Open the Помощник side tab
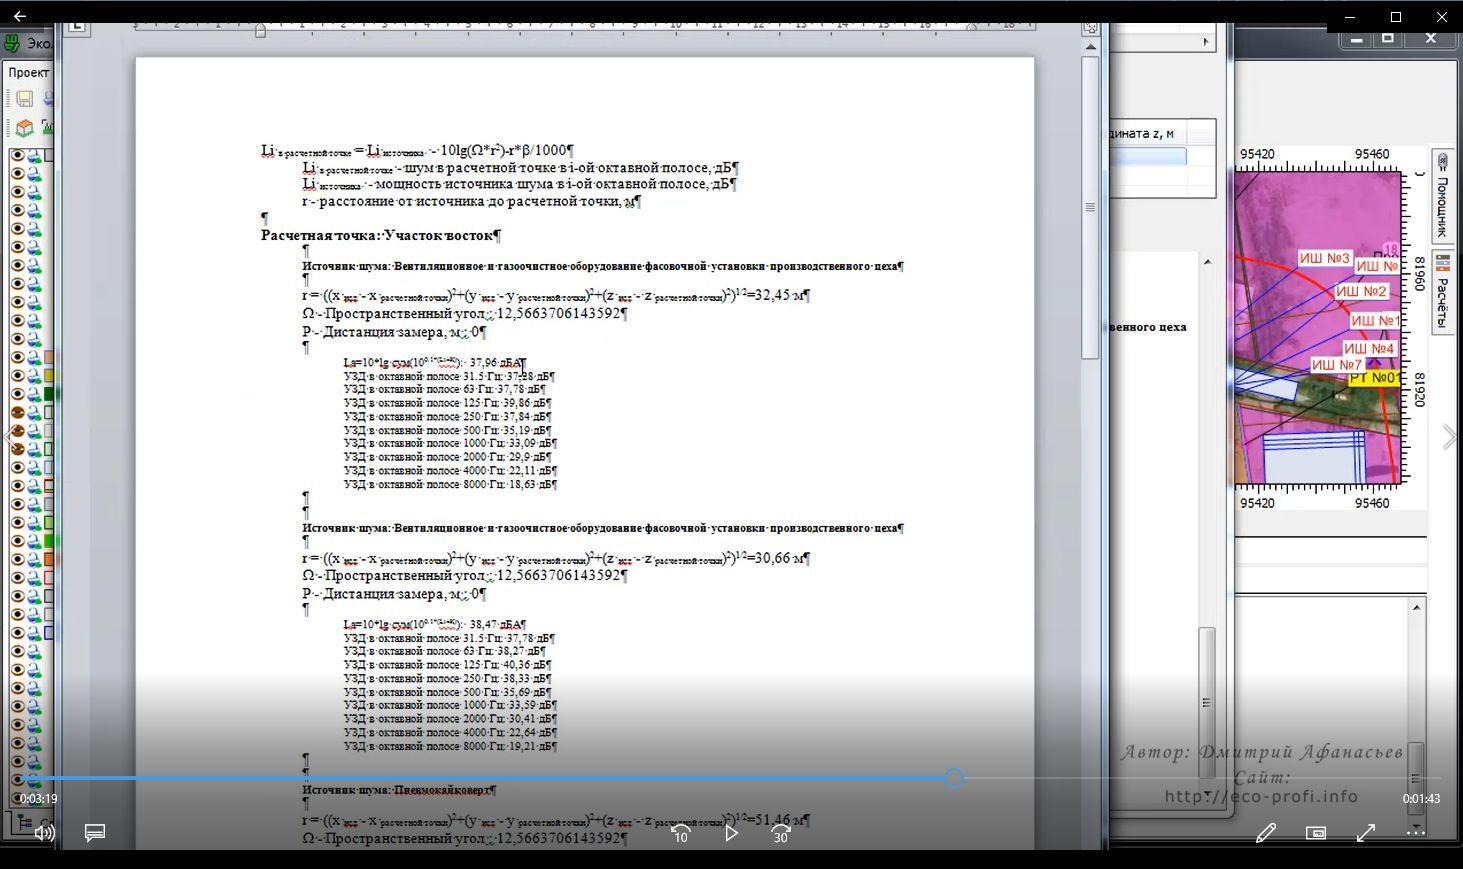 [x=1442, y=196]
